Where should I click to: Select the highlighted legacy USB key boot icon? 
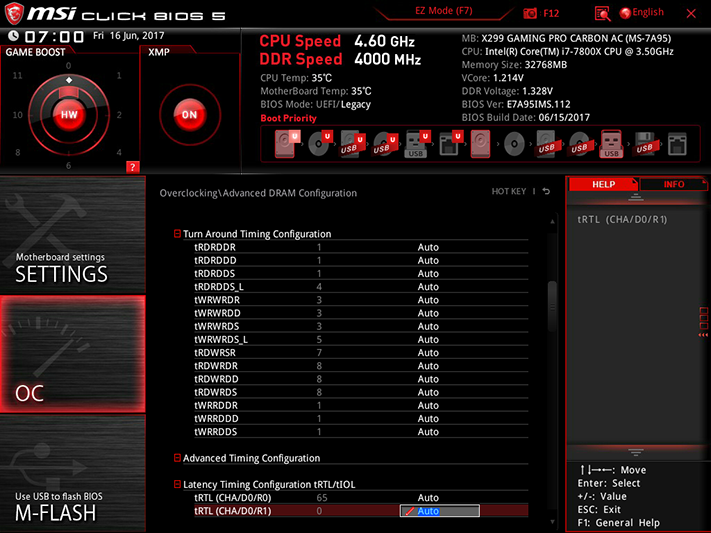pos(611,144)
